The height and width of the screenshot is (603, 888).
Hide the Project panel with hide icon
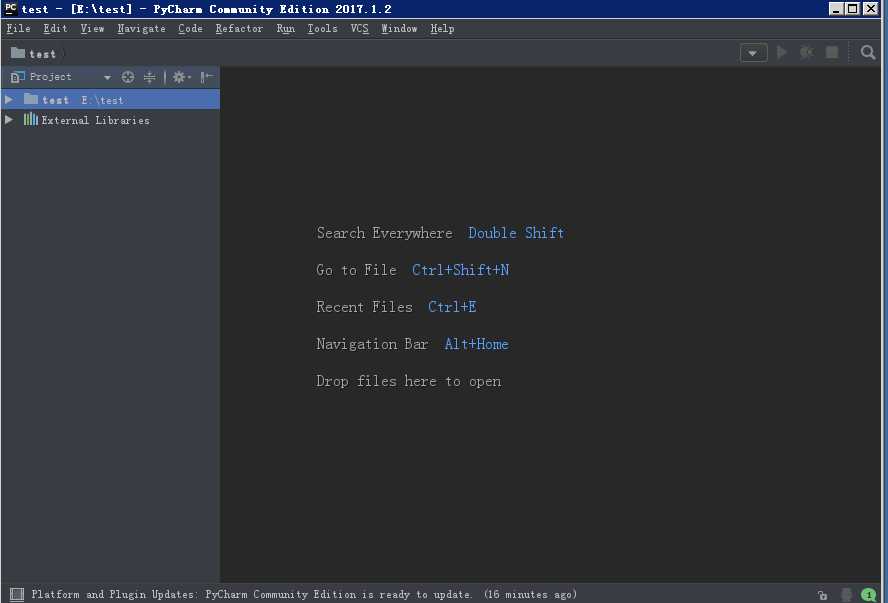(207, 77)
